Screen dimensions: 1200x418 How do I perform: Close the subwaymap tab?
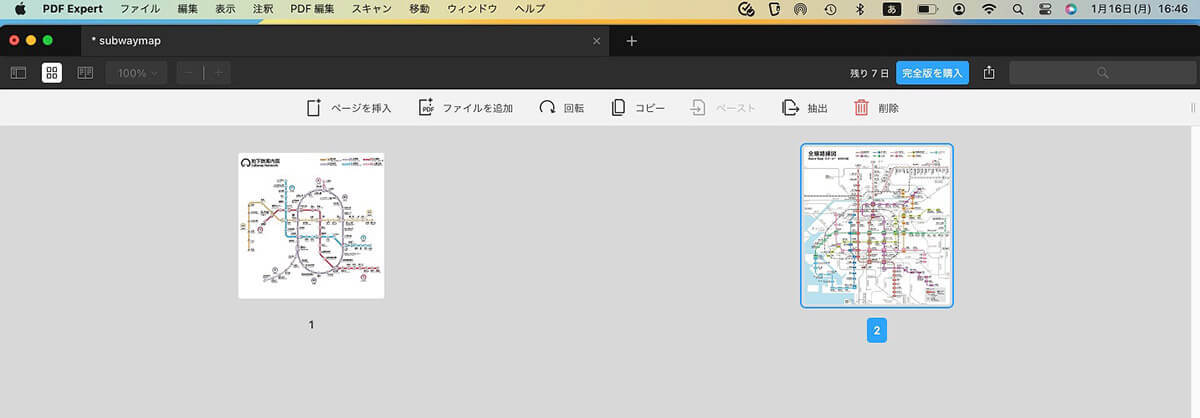point(597,41)
